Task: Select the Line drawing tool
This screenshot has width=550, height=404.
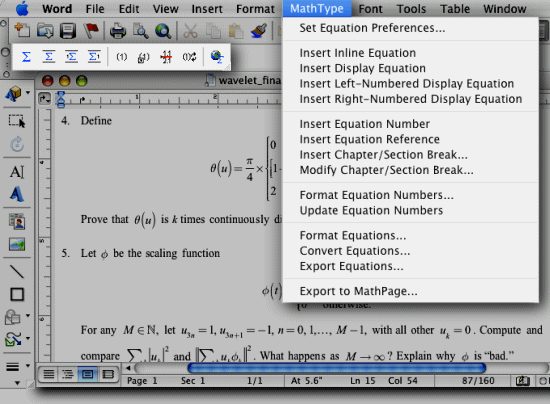Action: coord(17,271)
